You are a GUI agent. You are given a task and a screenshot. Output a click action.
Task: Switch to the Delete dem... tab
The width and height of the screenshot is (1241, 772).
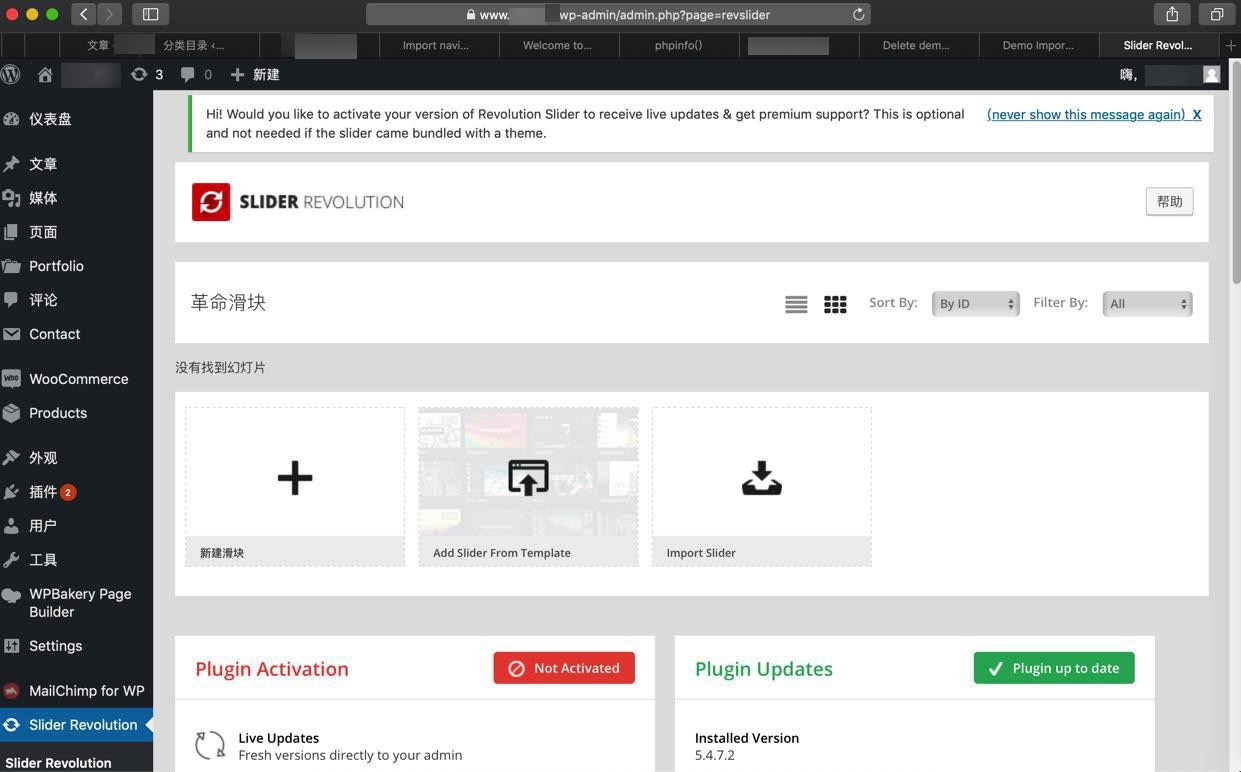[x=916, y=45]
